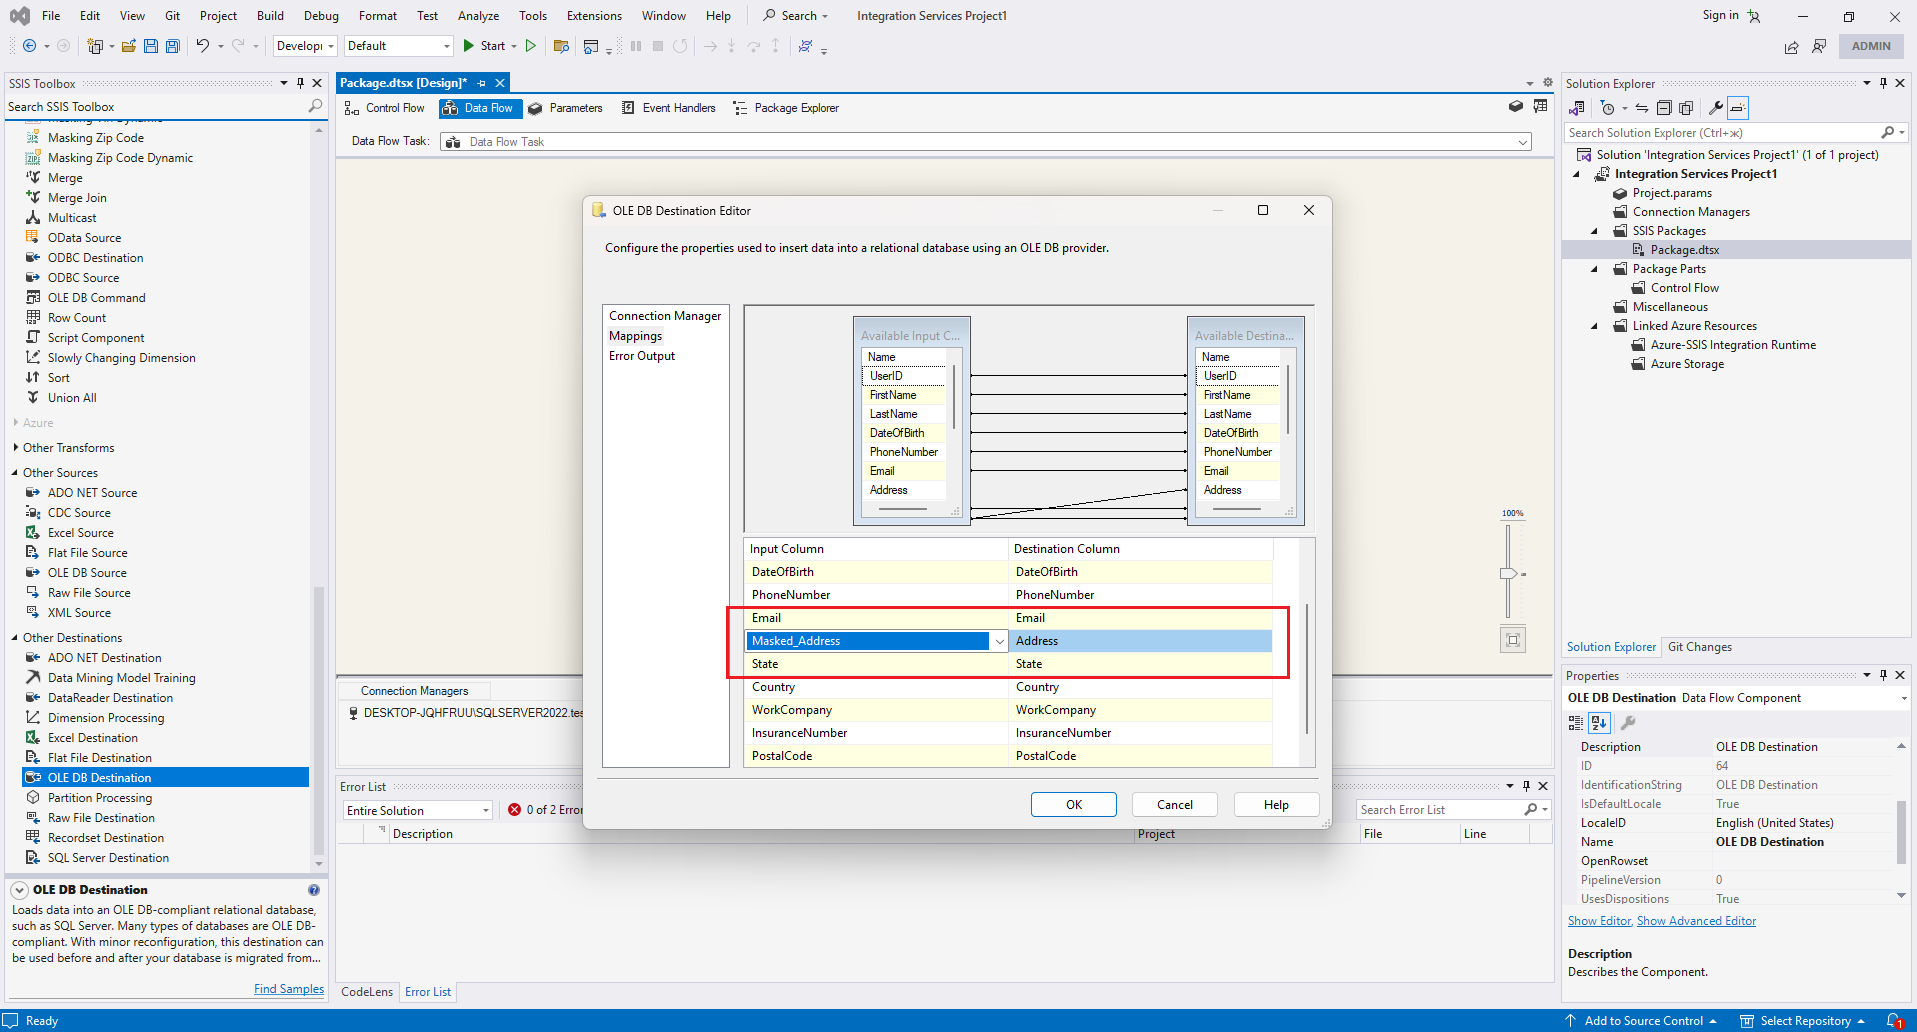Viewport: 1917px width, 1032px height.
Task: Collapse the Other Destinations toolbox group
Action: [x=15, y=638]
